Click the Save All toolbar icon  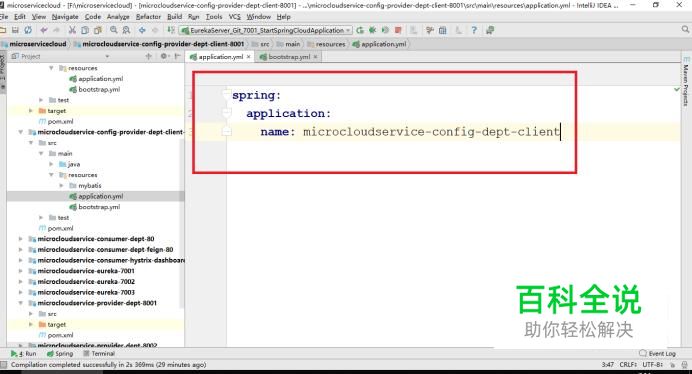coord(15,30)
